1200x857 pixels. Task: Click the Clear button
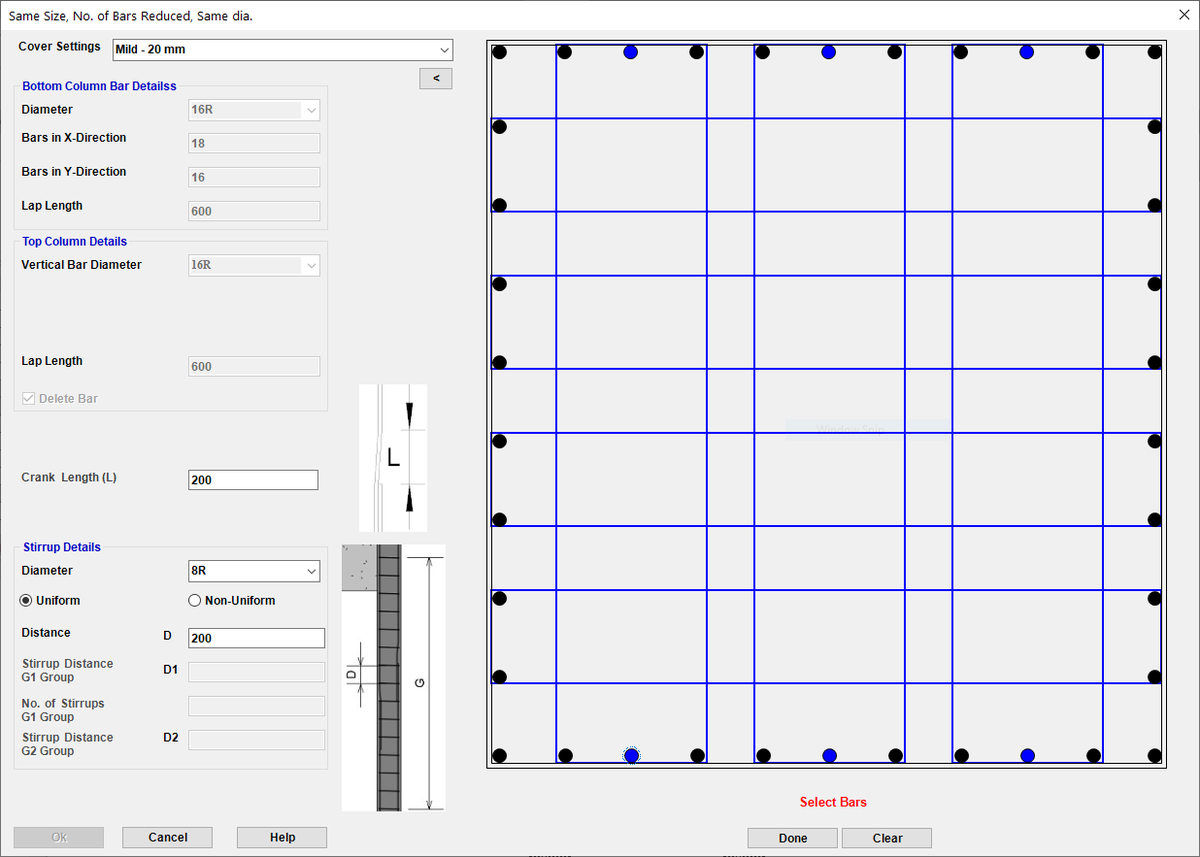[887, 838]
